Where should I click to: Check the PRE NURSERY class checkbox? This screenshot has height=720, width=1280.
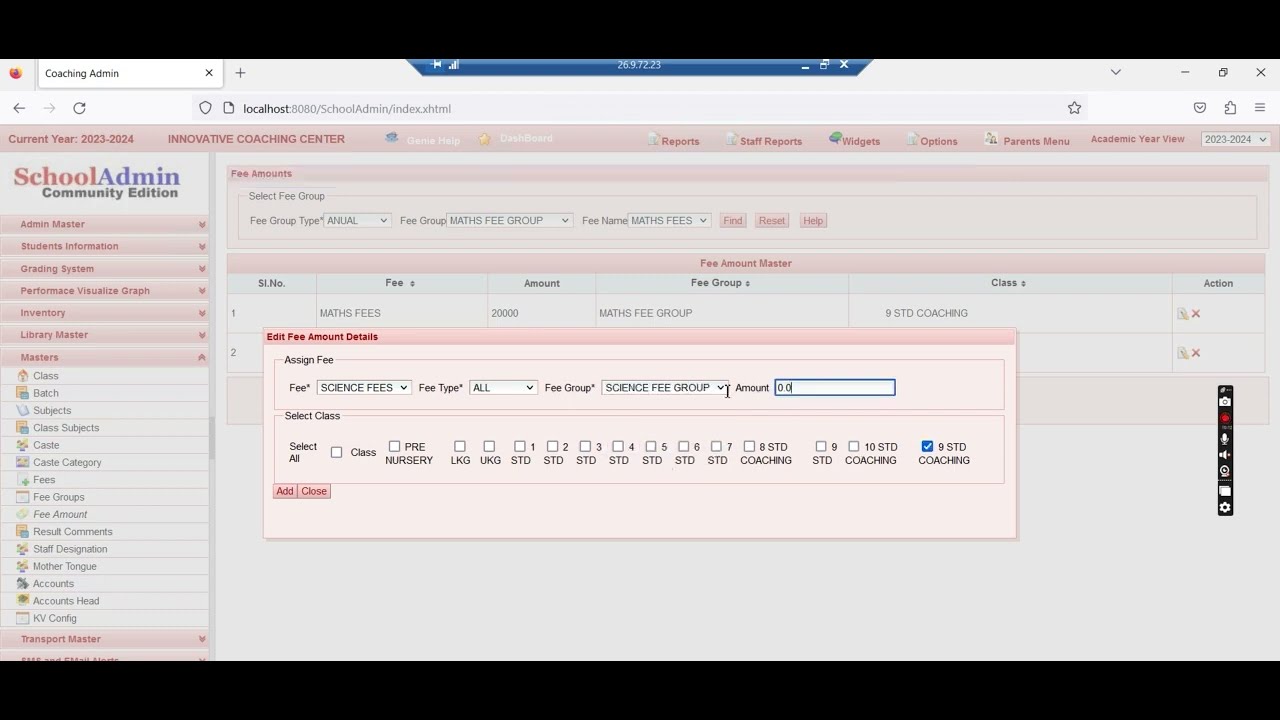click(394, 447)
